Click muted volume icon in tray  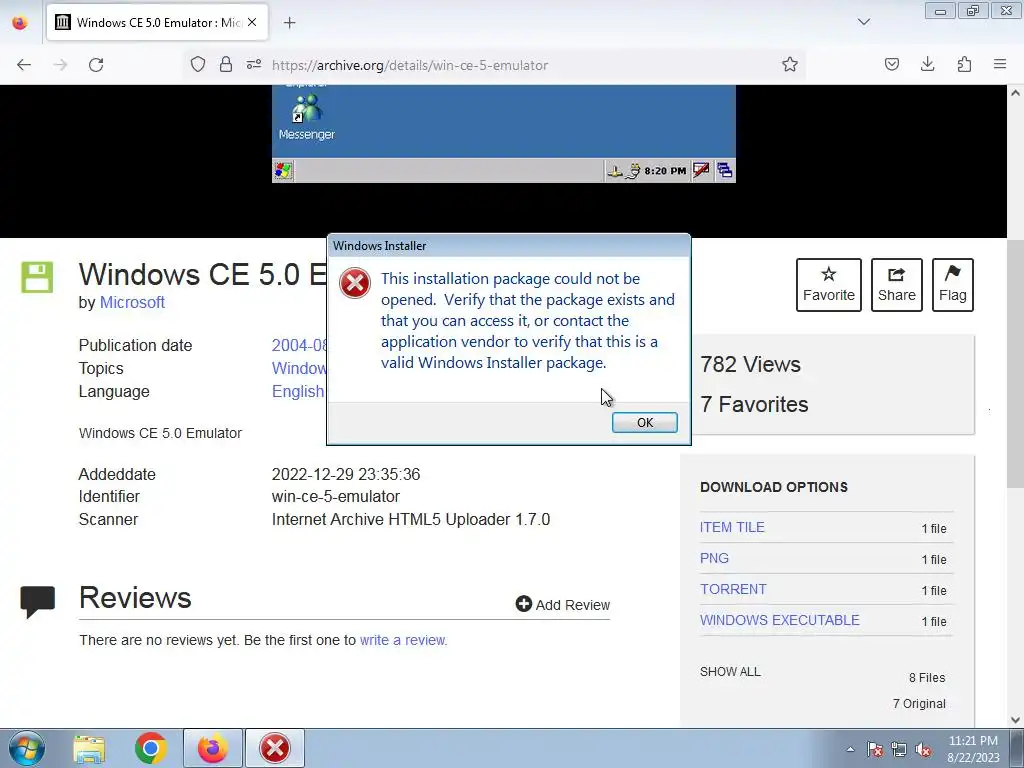(x=923, y=750)
